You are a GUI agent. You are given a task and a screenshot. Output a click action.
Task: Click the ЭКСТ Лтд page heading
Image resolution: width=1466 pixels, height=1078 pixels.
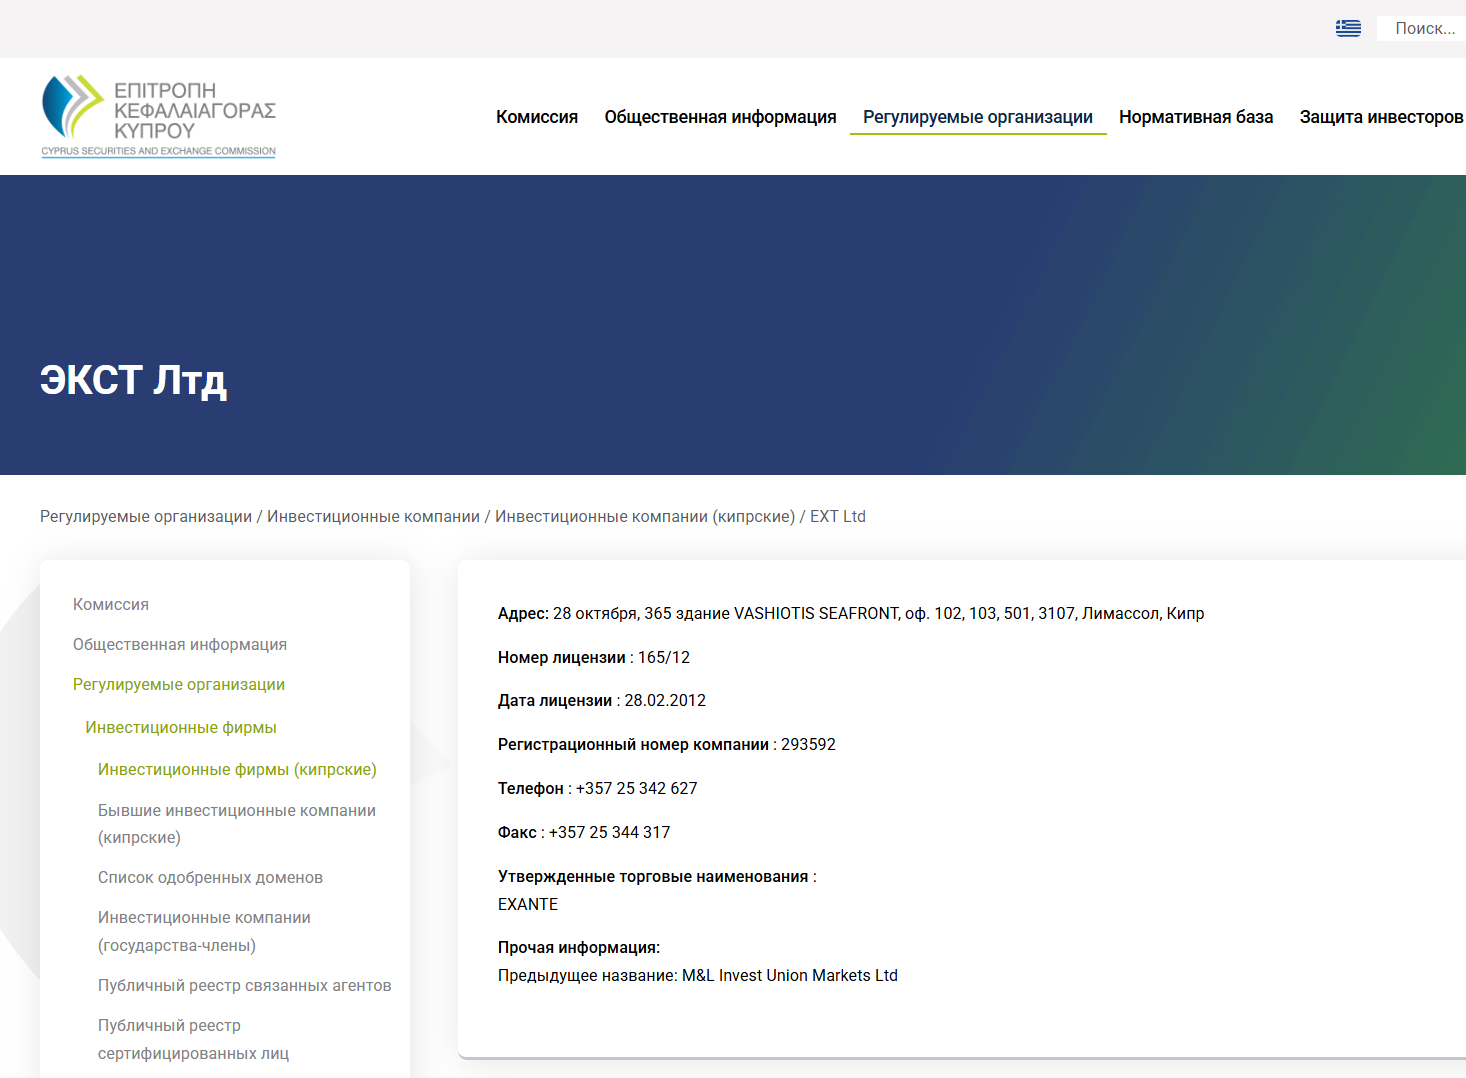pos(133,380)
